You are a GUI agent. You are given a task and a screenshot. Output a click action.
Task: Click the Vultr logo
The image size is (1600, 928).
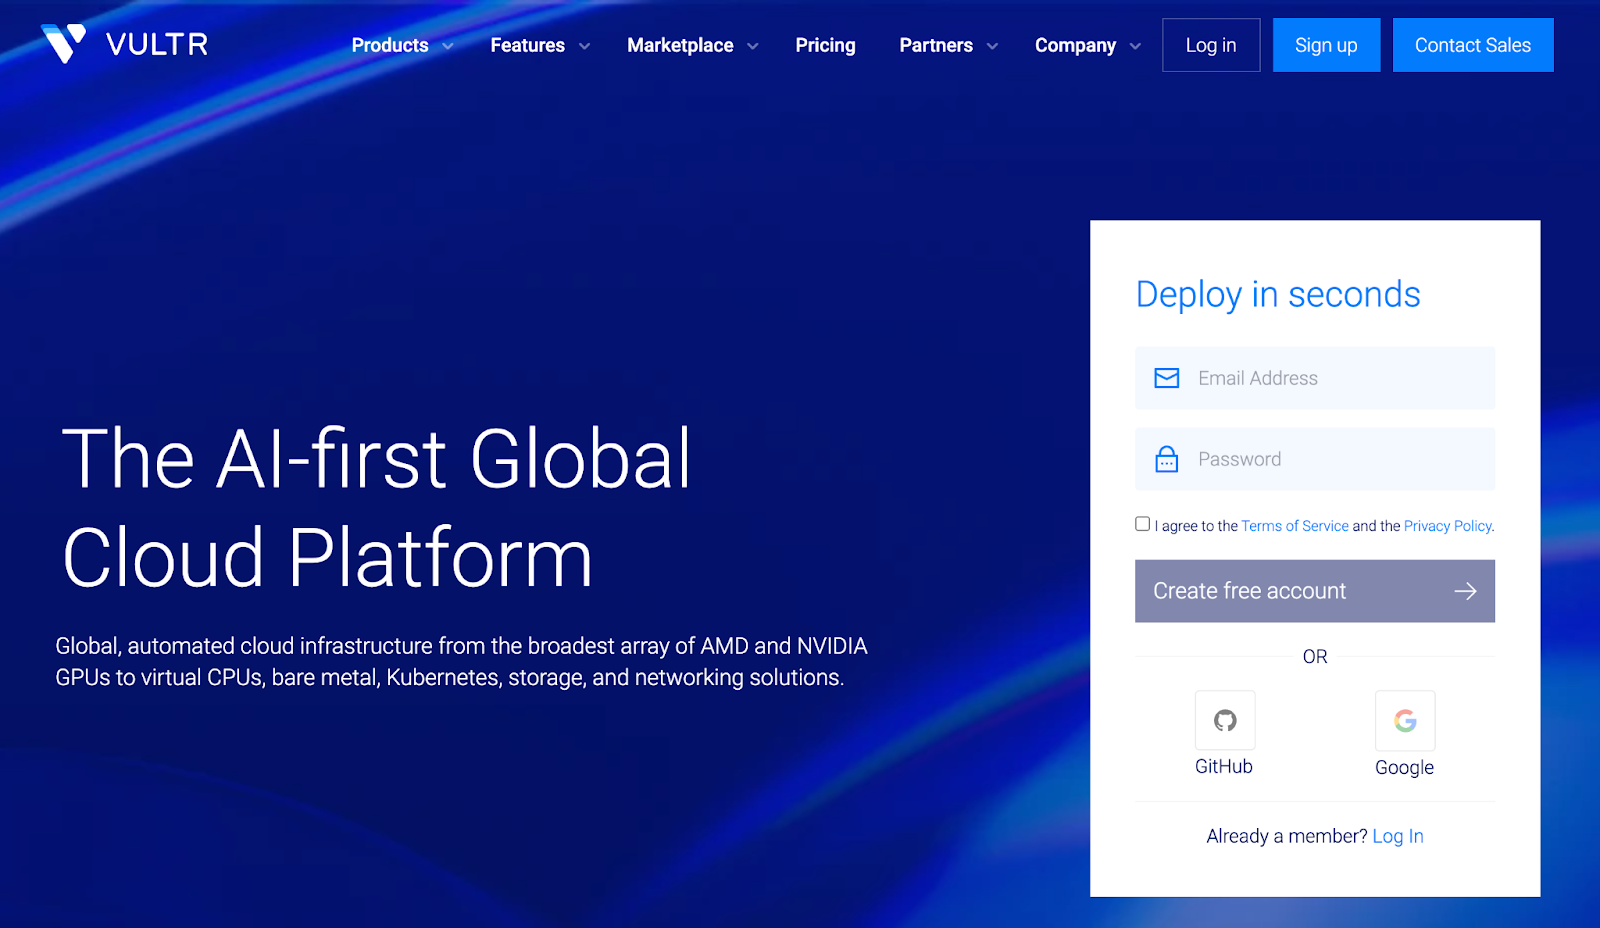pyautogui.click(x=124, y=43)
